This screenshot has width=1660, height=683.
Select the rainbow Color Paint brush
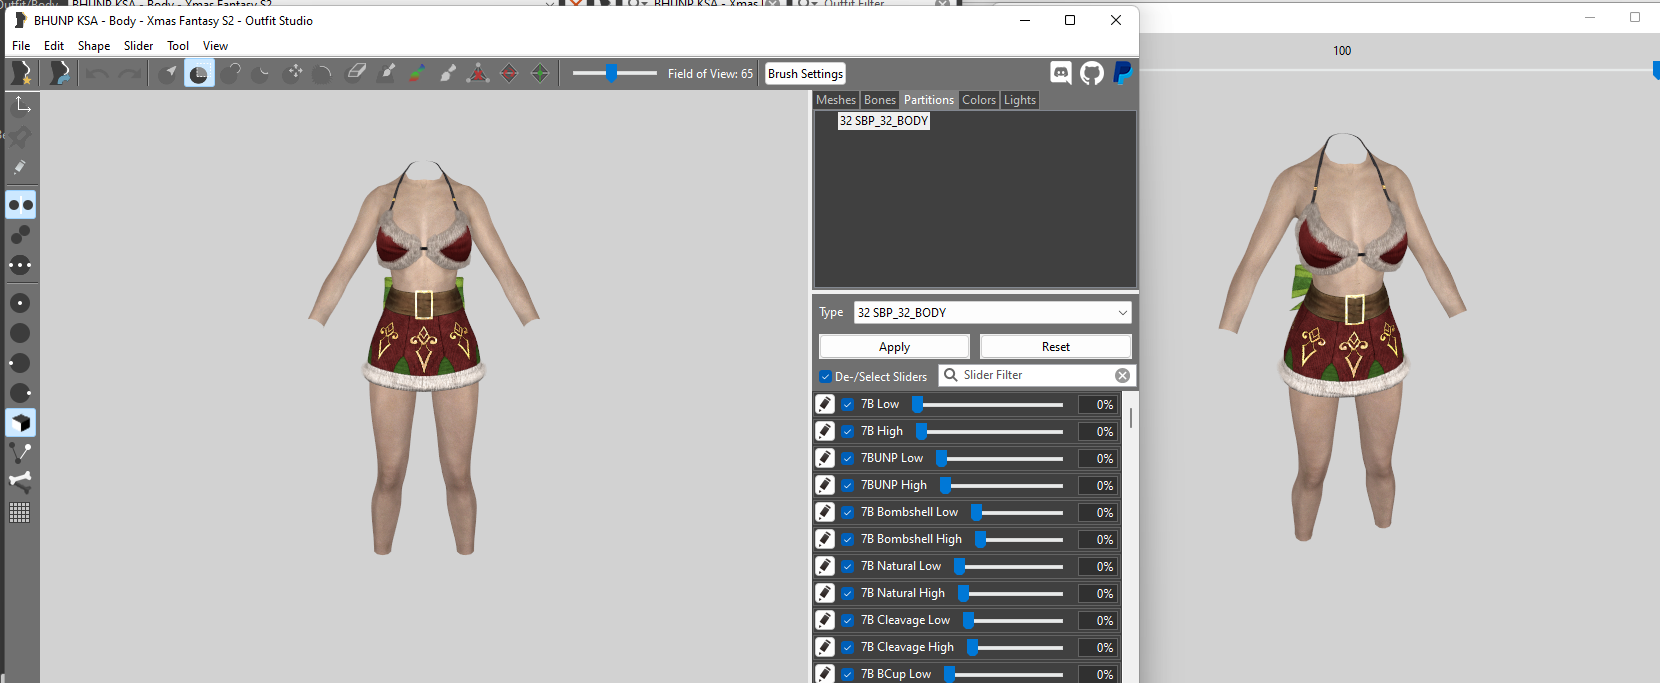pos(417,73)
